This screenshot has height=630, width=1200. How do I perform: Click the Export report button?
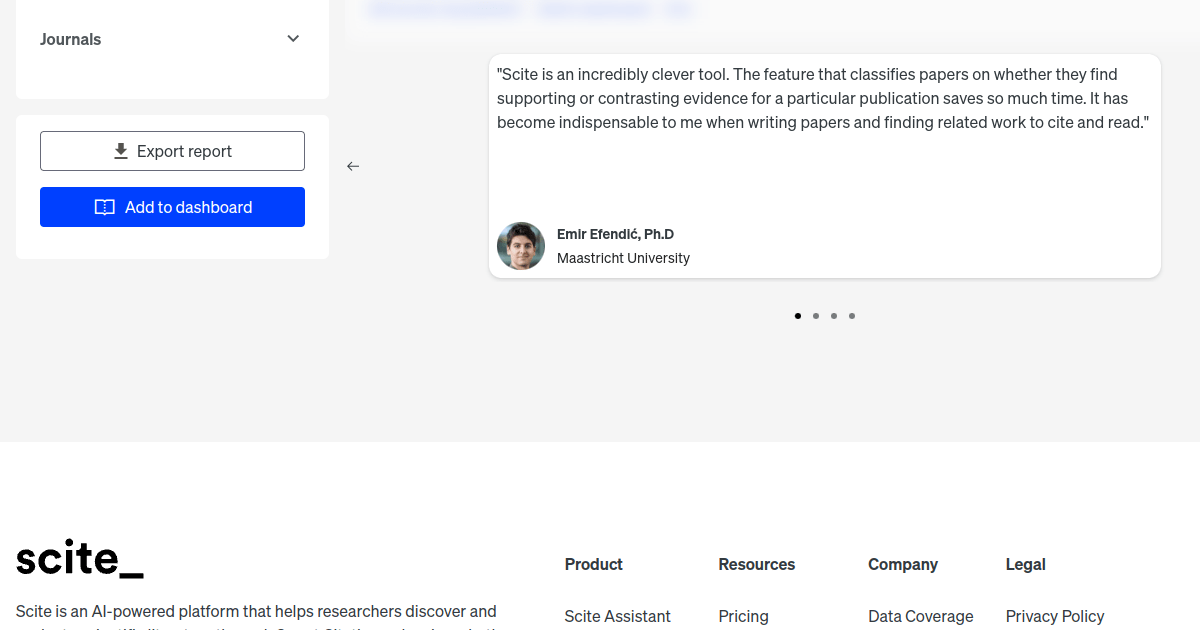[x=172, y=151]
